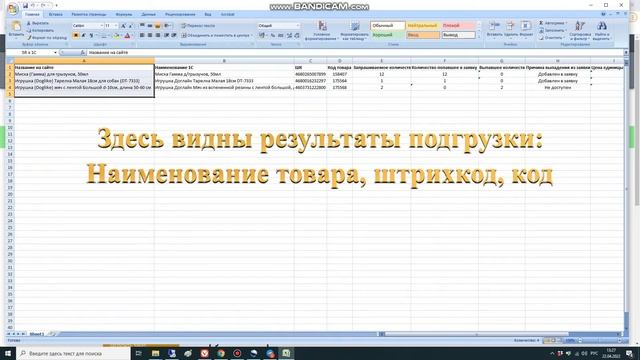The height and width of the screenshot is (360, 640).
Task: Decrease cell indent
Action: click(x=167, y=36)
